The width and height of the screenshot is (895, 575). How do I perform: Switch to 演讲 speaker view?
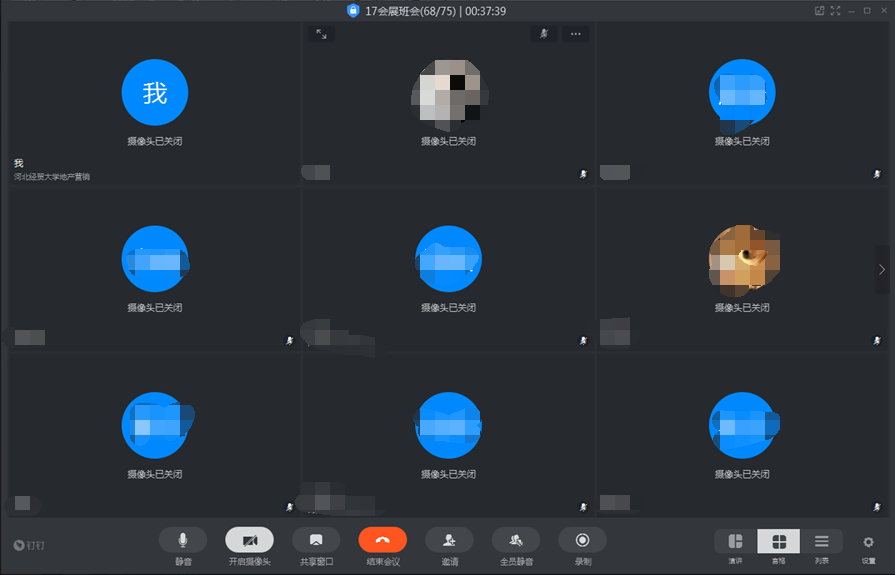[x=735, y=542]
